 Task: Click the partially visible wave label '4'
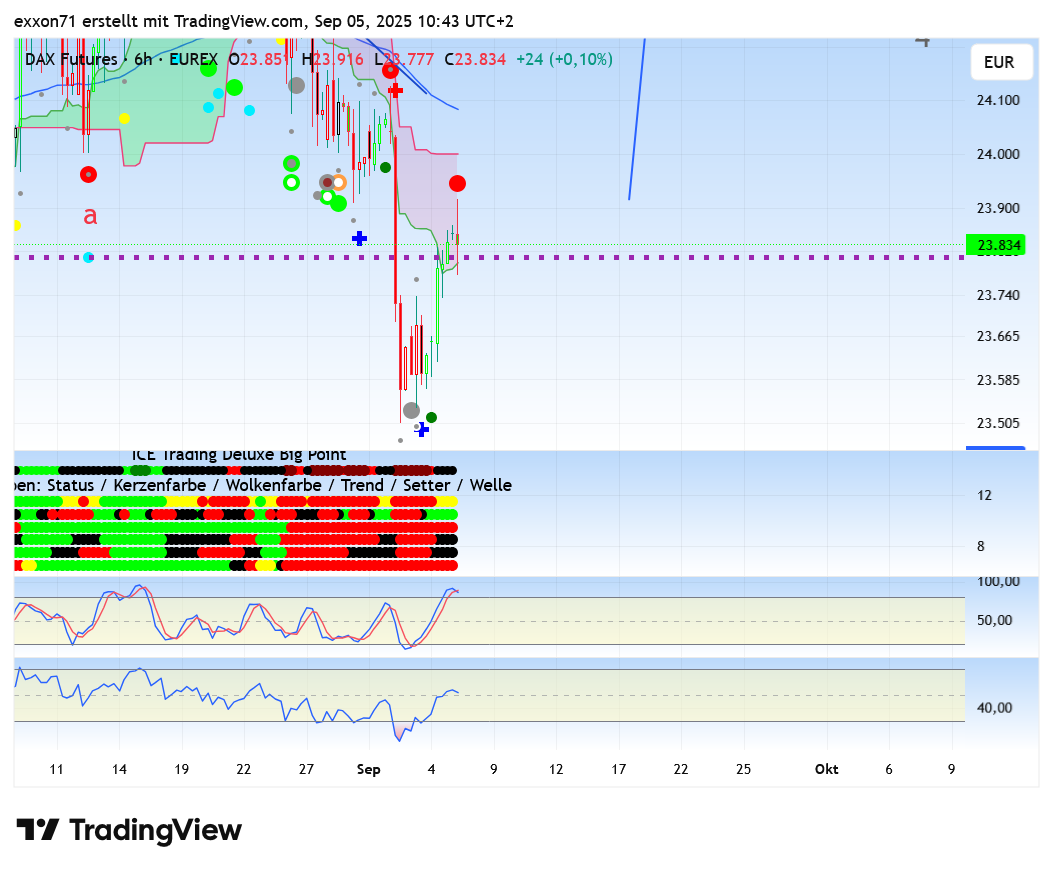tap(923, 41)
